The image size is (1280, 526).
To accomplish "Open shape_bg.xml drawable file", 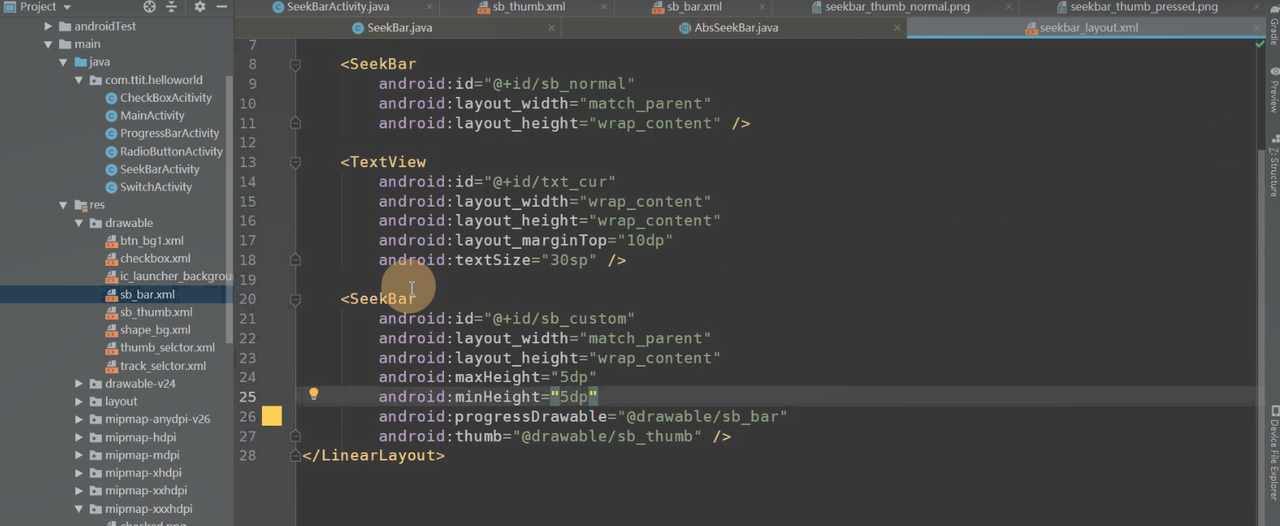I will [x=147, y=330].
